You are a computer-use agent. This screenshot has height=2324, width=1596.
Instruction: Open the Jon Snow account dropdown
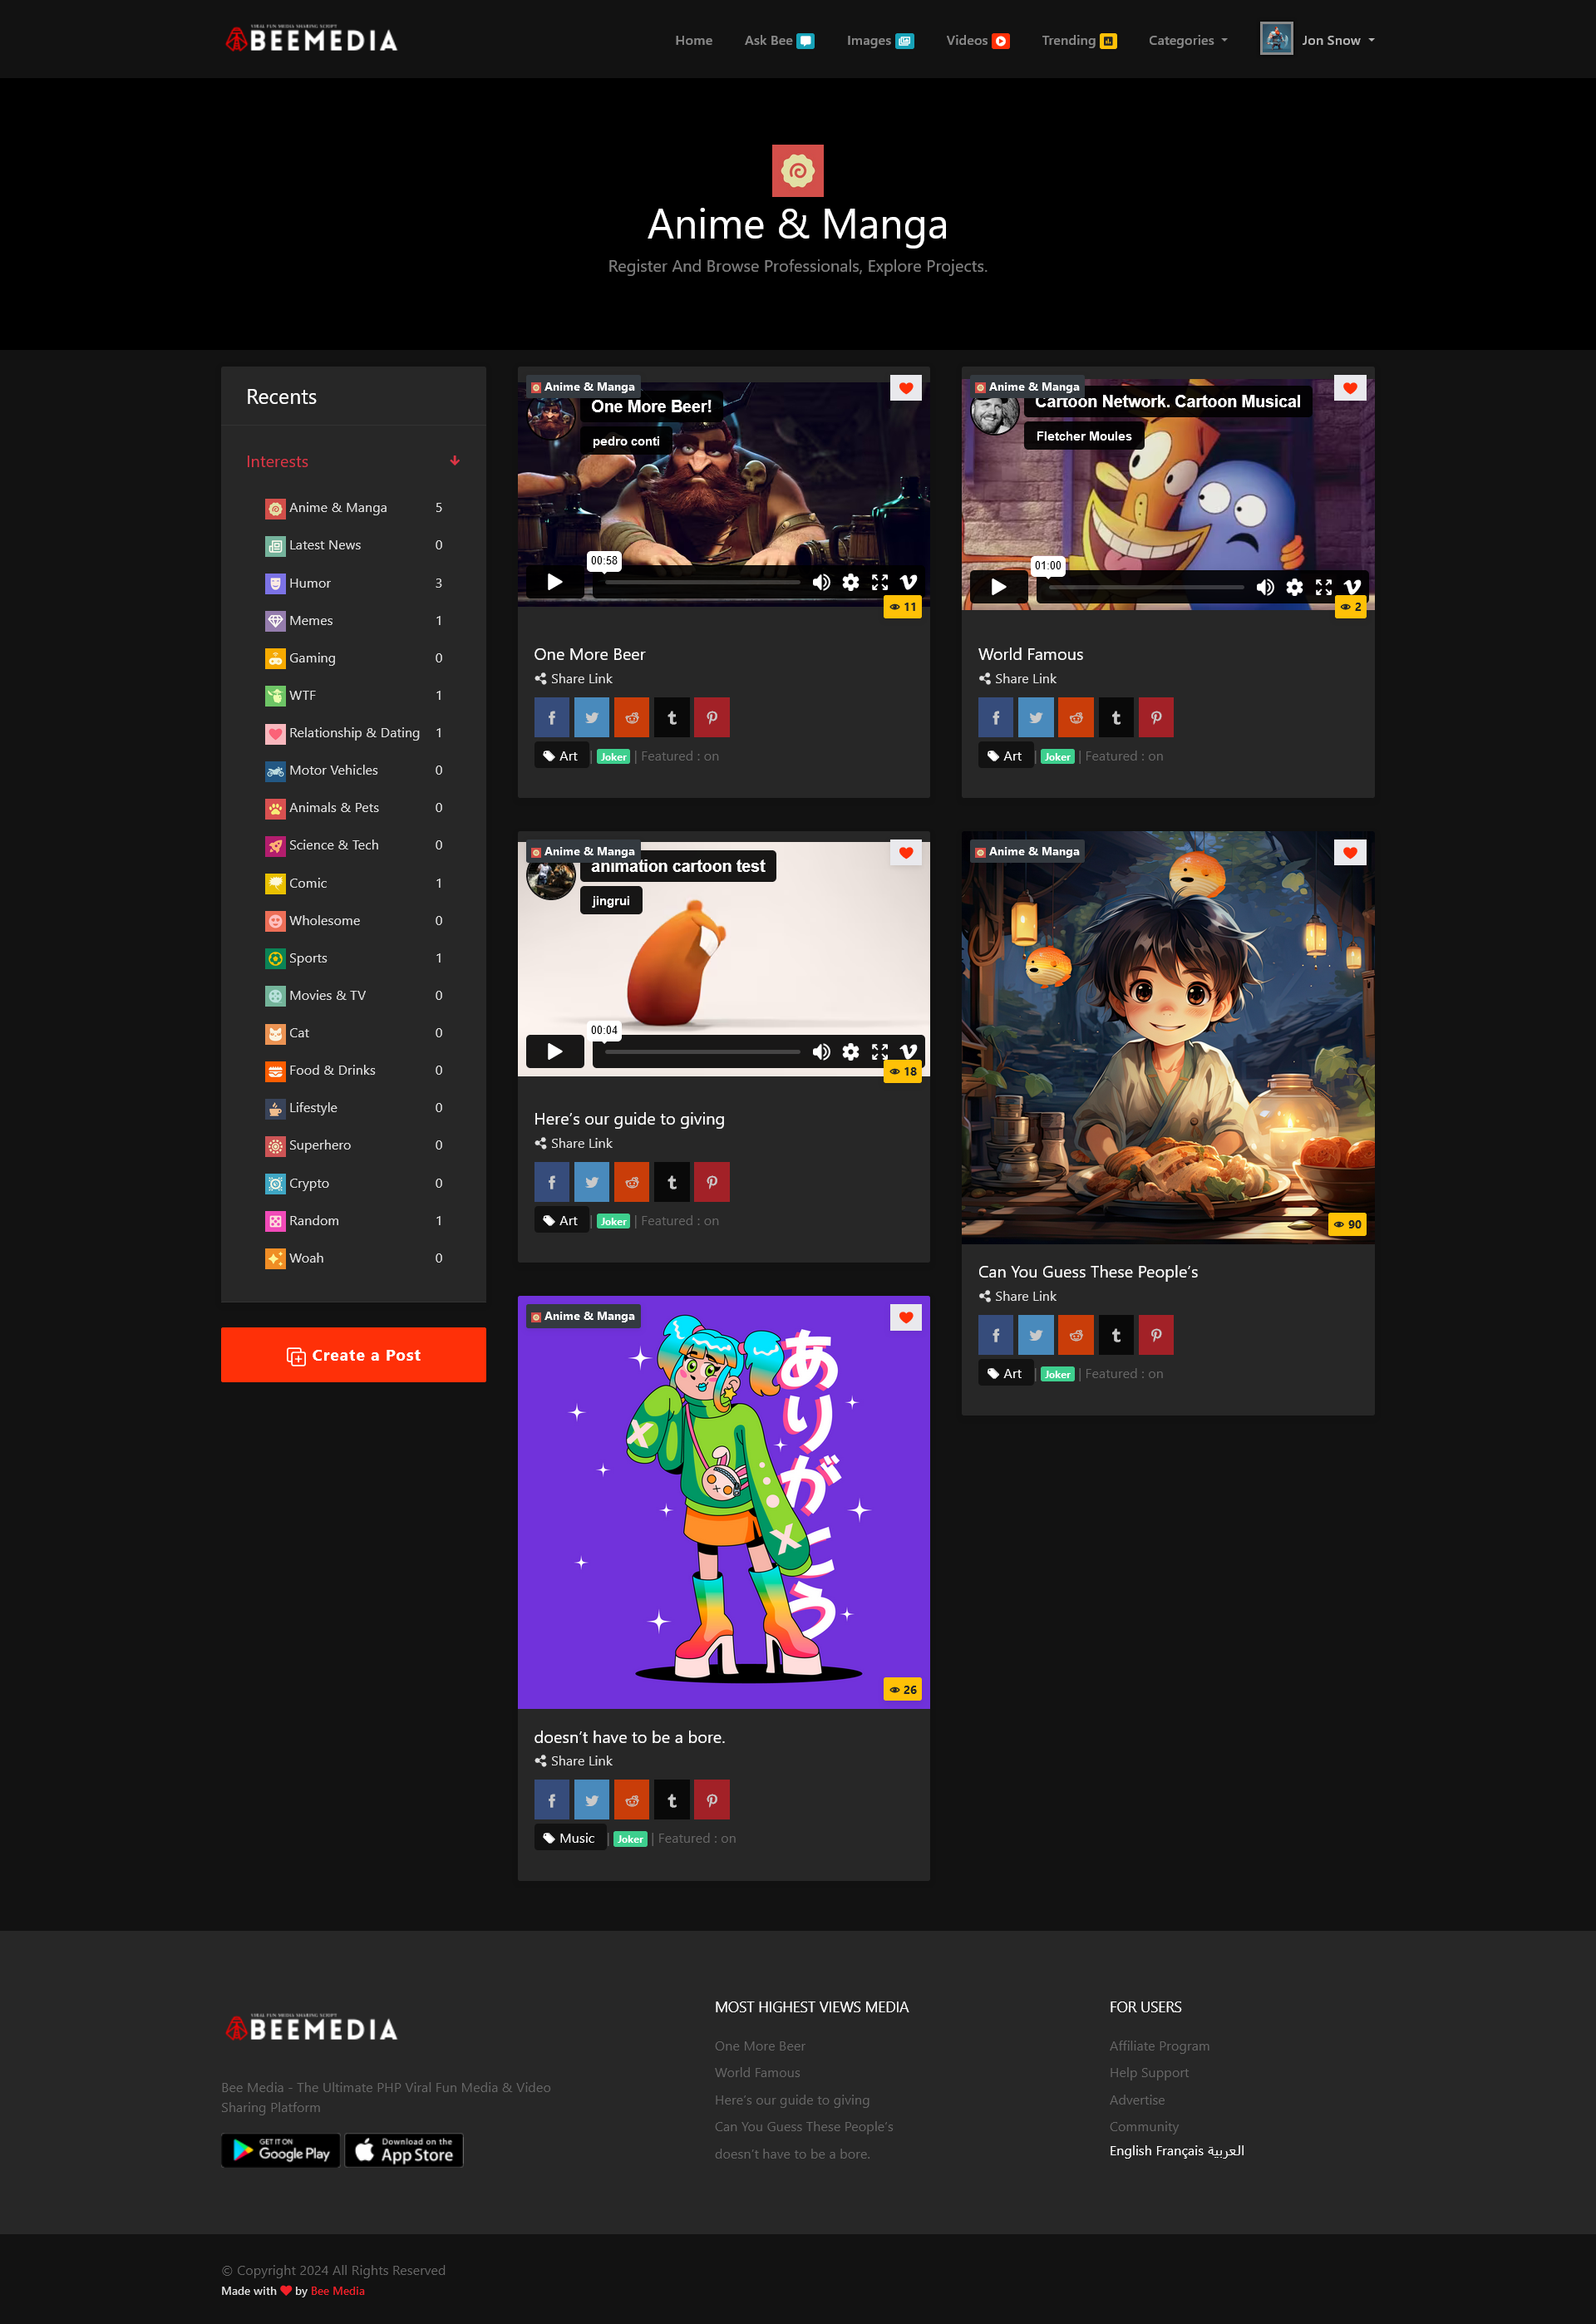tap(1330, 40)
